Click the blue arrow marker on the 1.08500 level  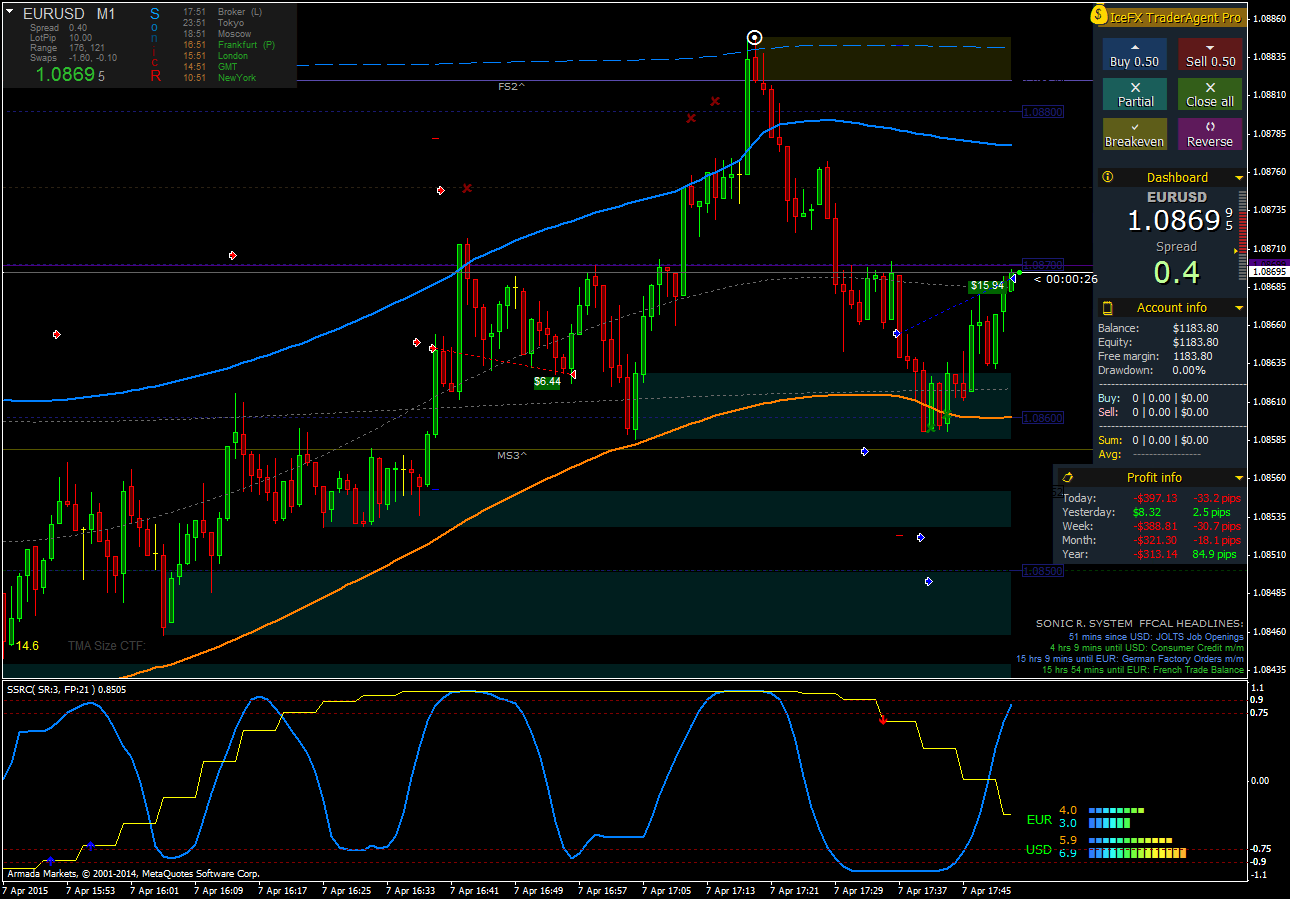(x=929, y=581)
